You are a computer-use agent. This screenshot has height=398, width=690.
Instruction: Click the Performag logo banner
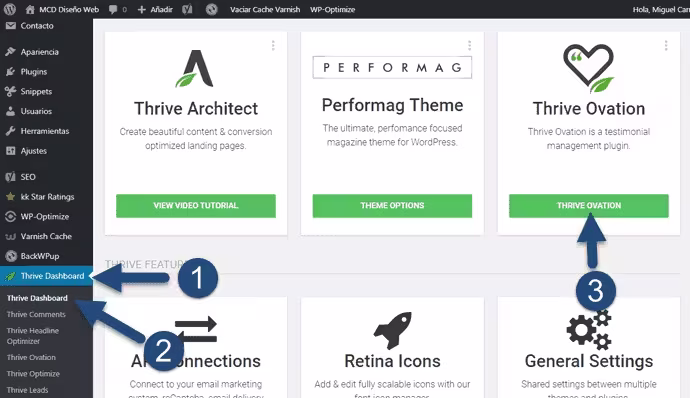(x=392, y=67)
